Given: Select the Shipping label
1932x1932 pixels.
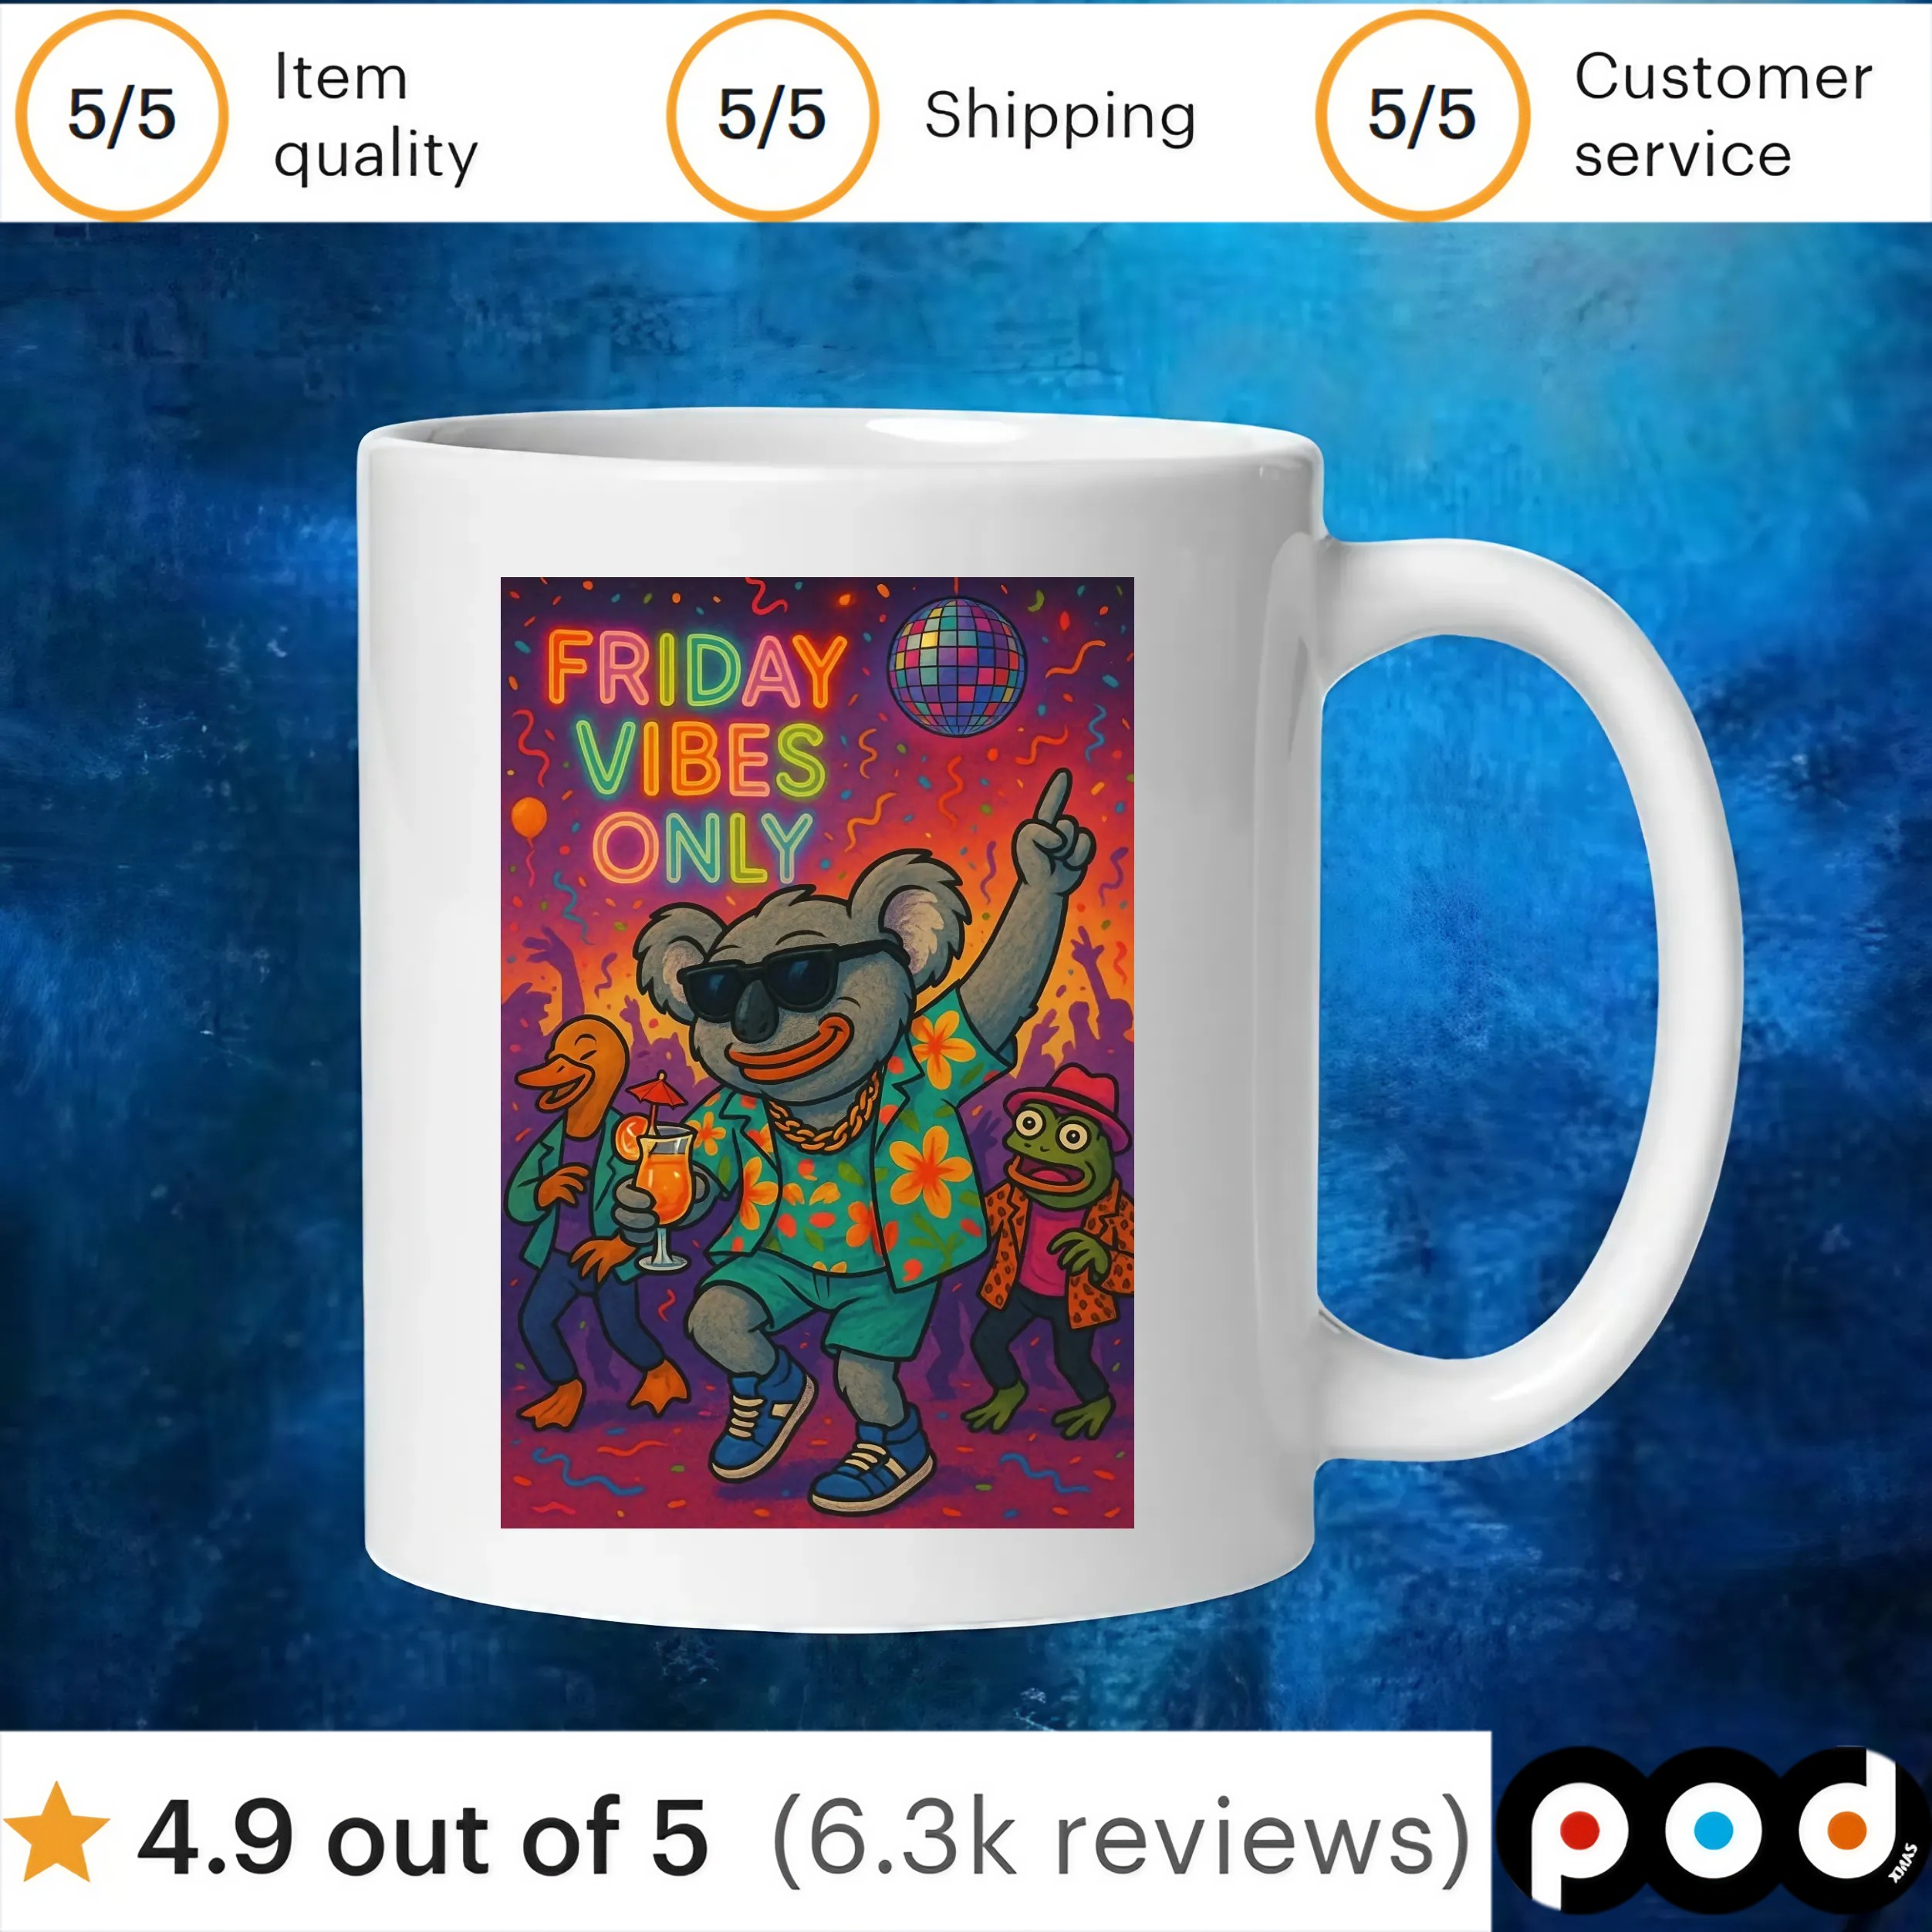Looking at the screenshot, I should pyautogui.click(x=1060, y=116).
